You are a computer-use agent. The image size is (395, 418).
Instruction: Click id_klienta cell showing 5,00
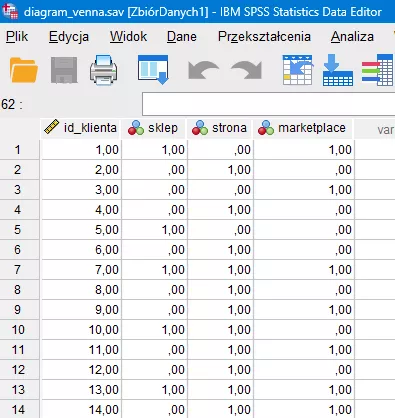click(81, 230)
